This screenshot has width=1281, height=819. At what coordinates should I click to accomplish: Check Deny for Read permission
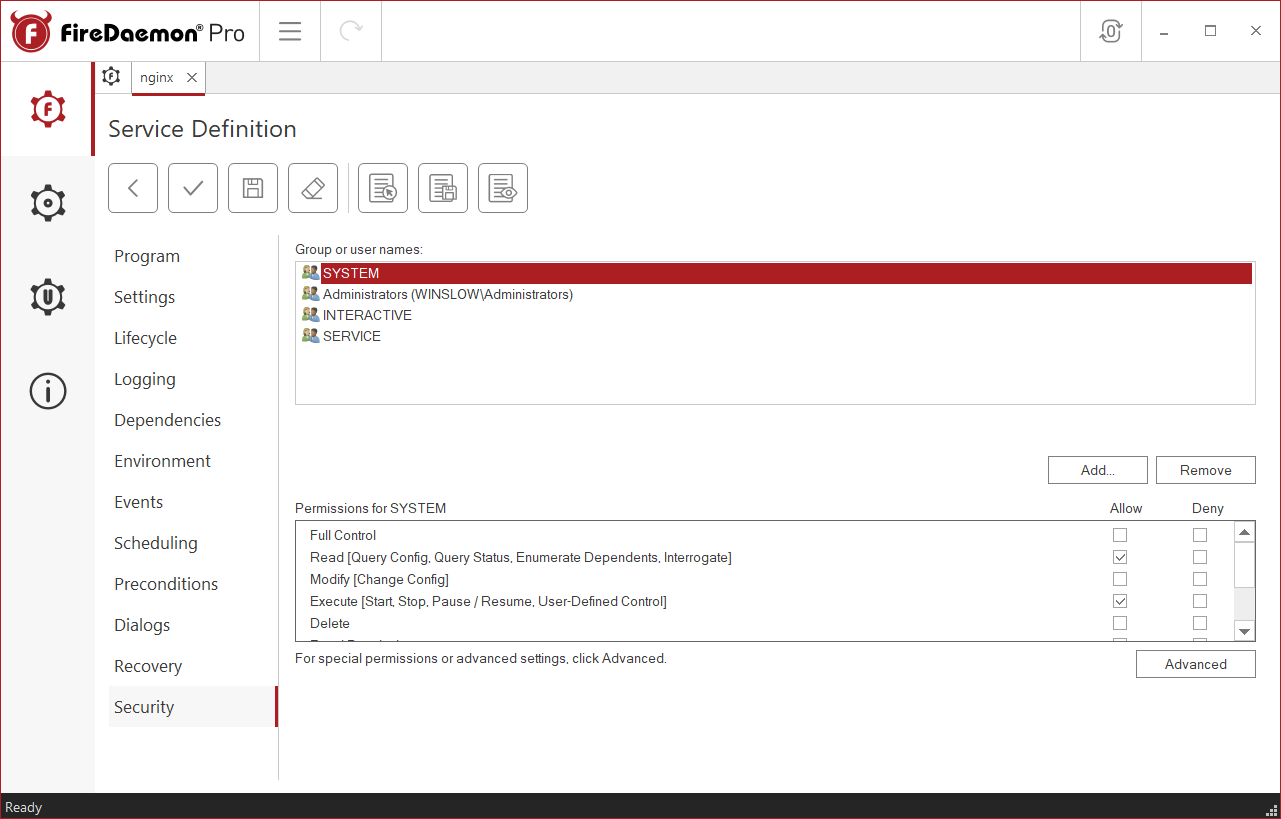point(1200,557)
